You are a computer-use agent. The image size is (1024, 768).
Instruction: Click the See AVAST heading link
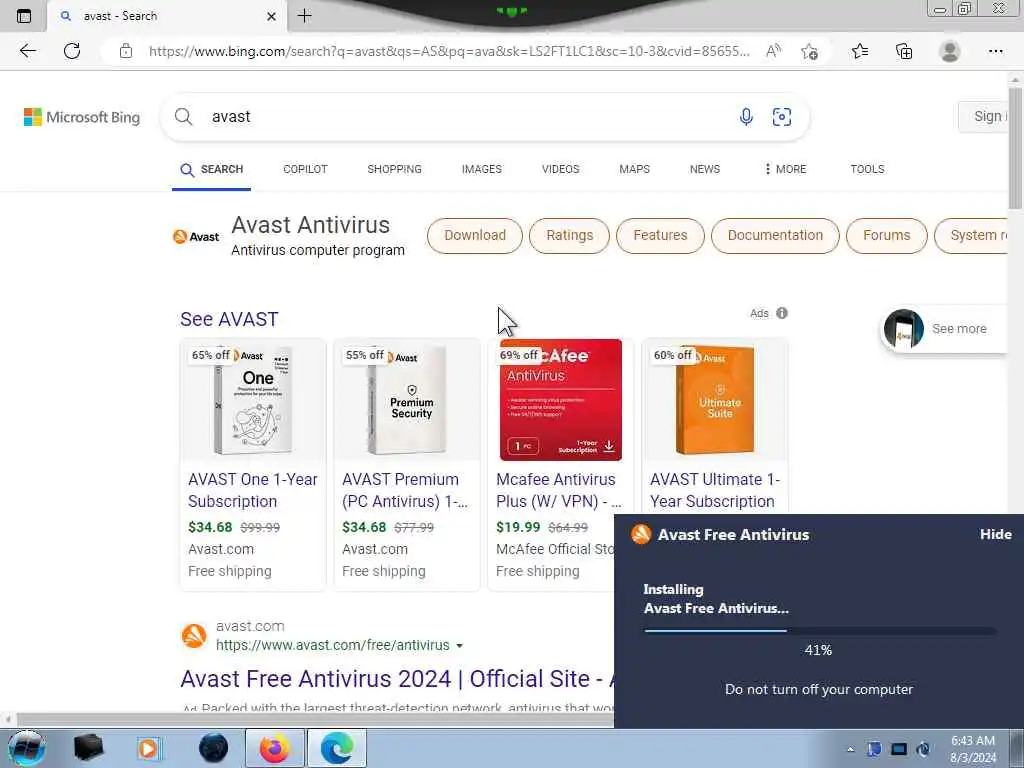tap(229, 319)
